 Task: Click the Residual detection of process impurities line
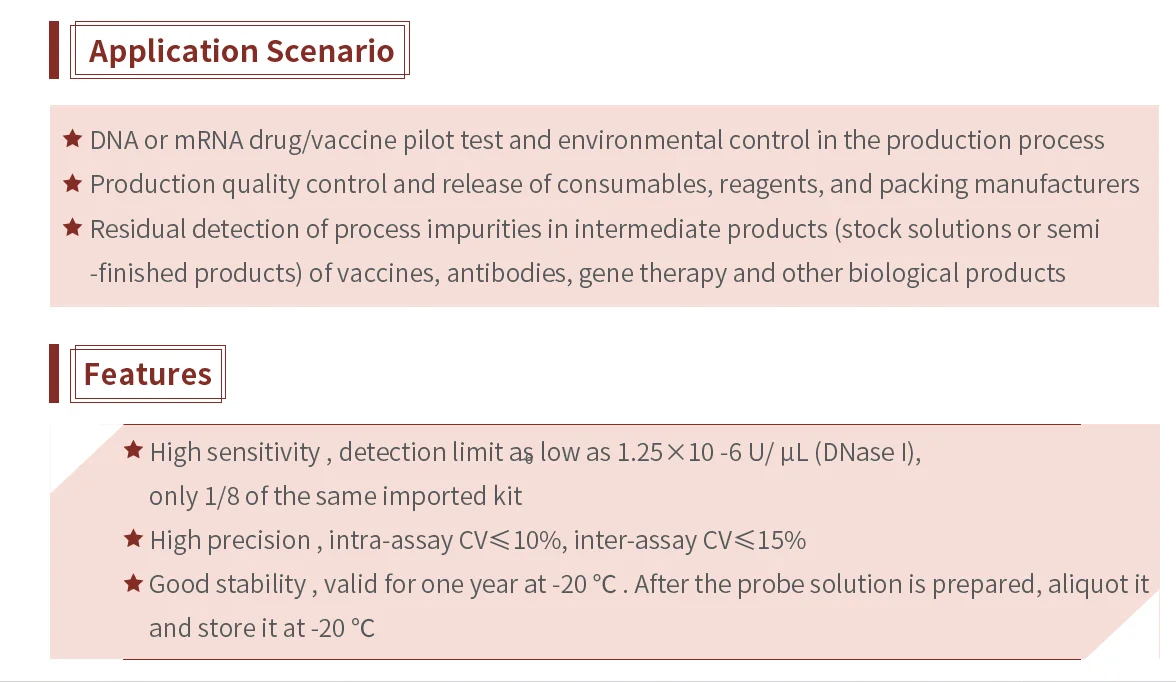coord(594,229)
